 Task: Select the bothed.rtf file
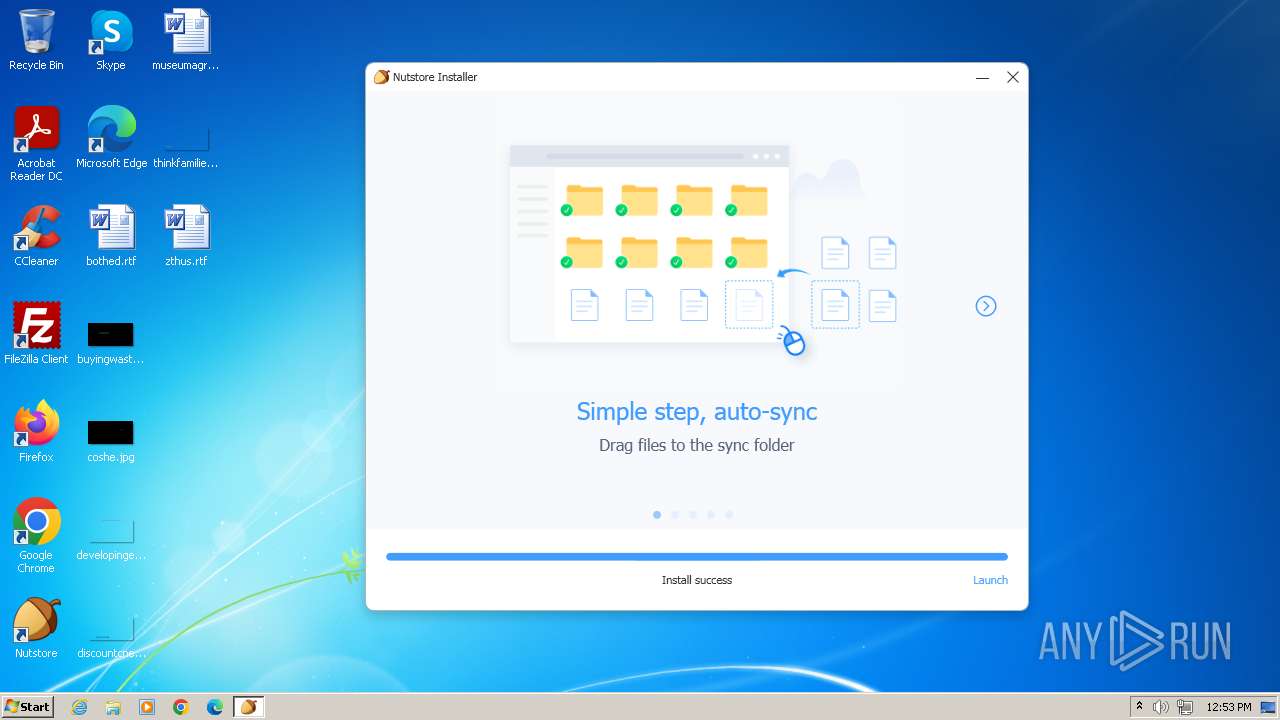111,236
